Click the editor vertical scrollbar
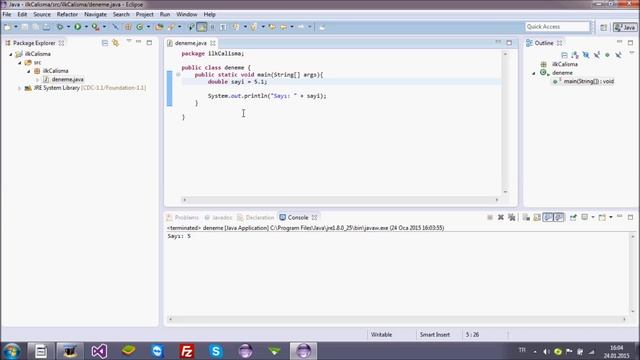640x360 pixels. pyautogui.click(x=505, y=122)
